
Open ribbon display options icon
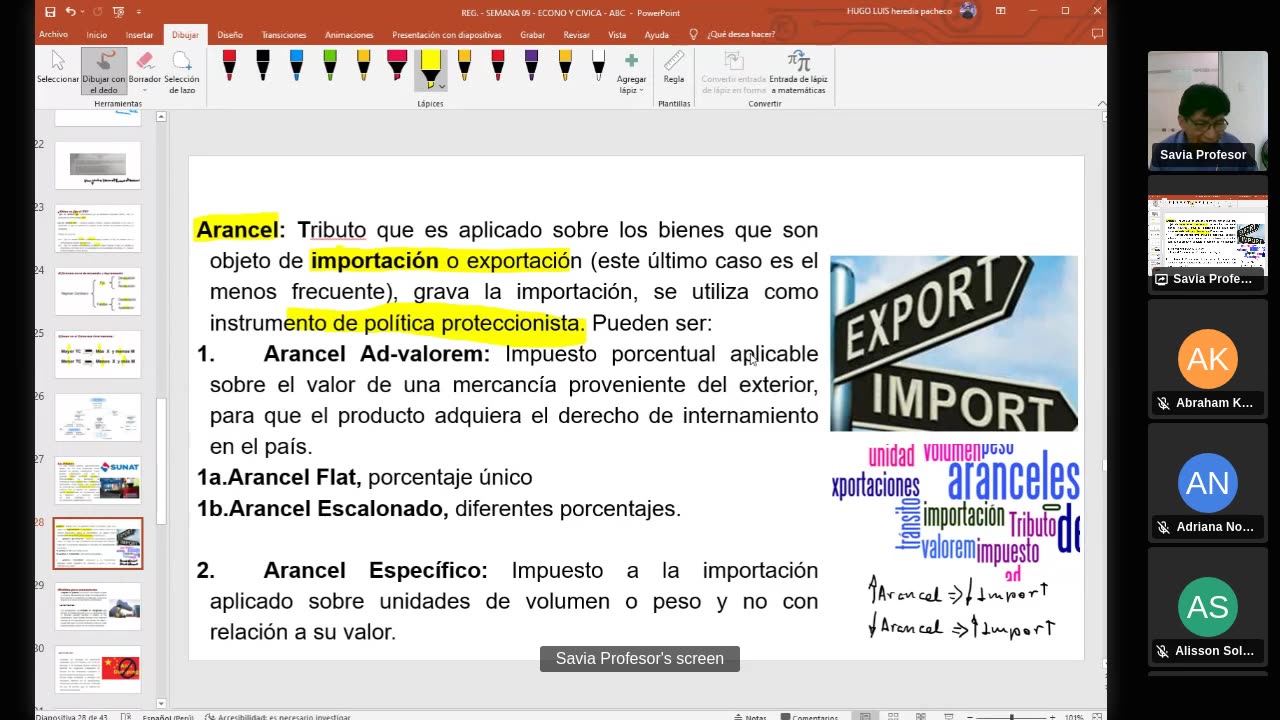(1000, 11)
